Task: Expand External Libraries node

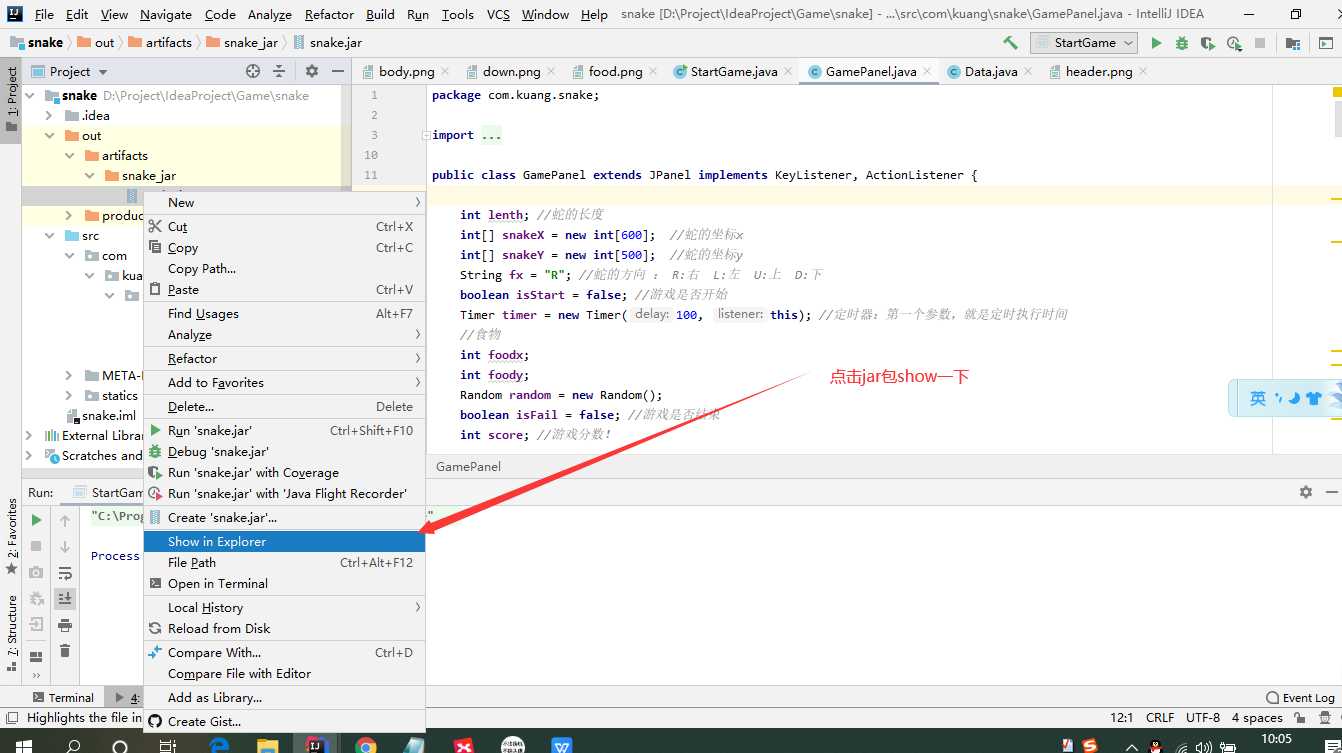Action: pos(29,436)
